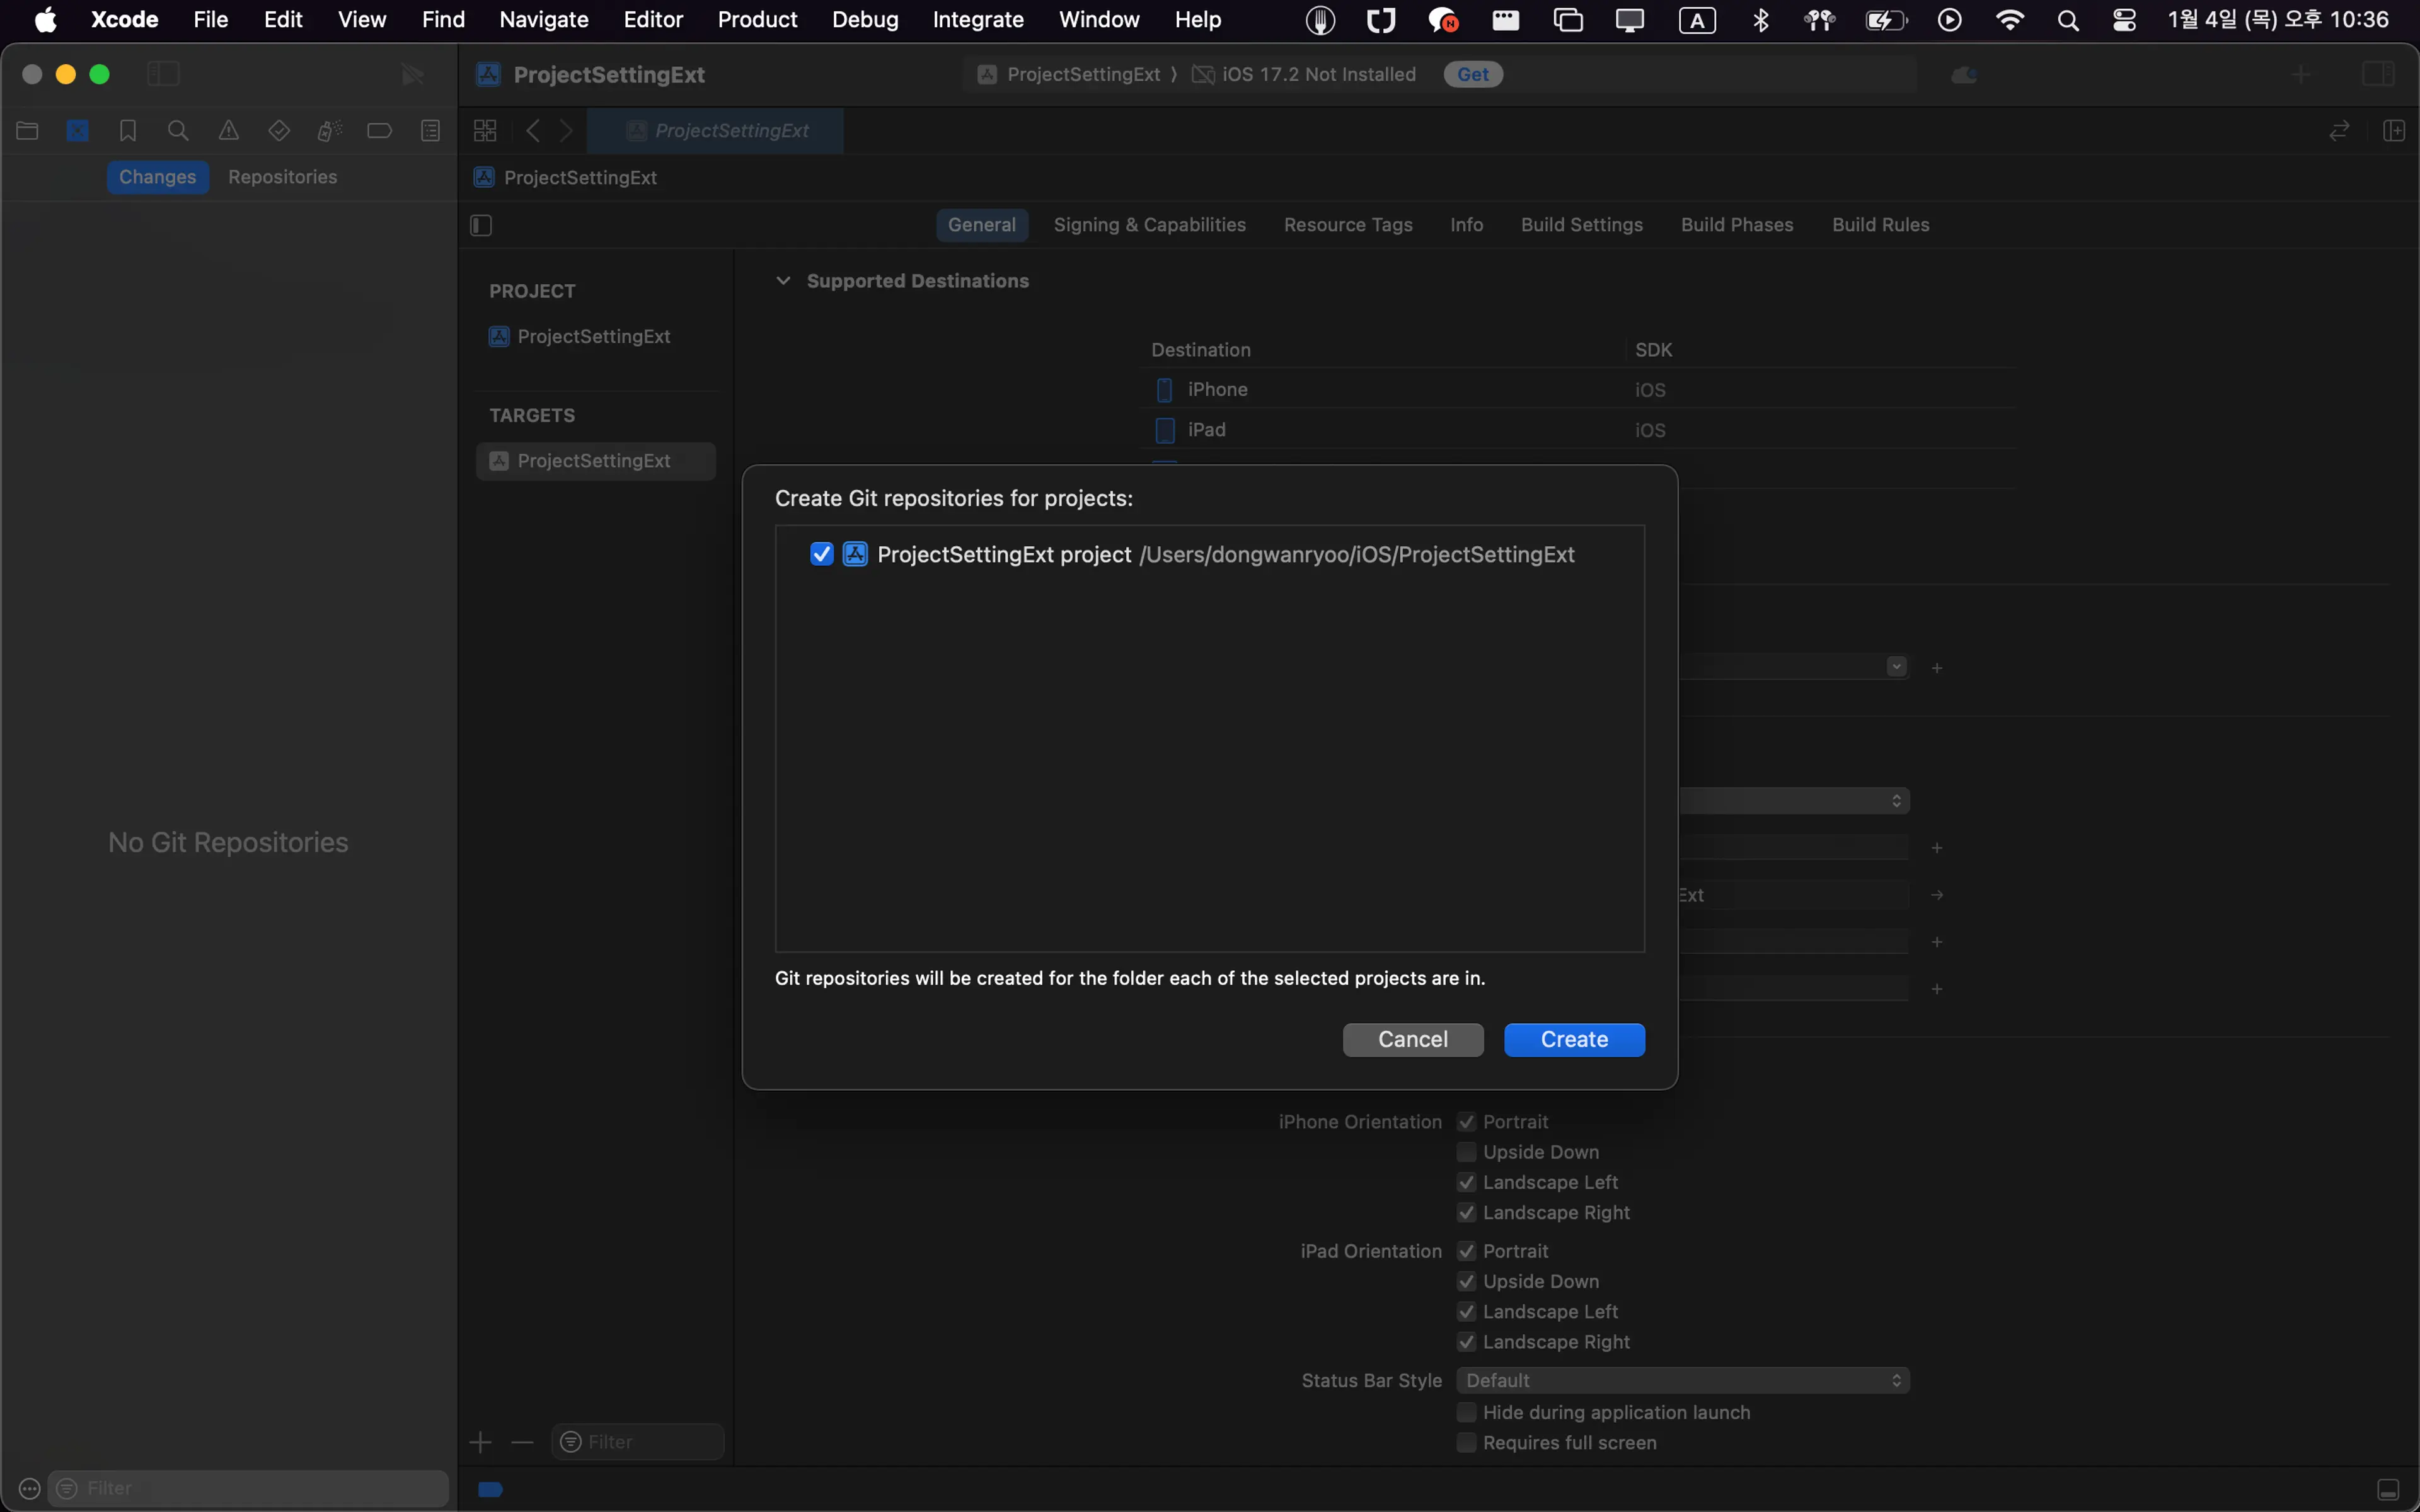2420x1512 pixels.
Task: Toggle iPhone Landscape Right checkbox
Action: click(x=1466, y=1212)
